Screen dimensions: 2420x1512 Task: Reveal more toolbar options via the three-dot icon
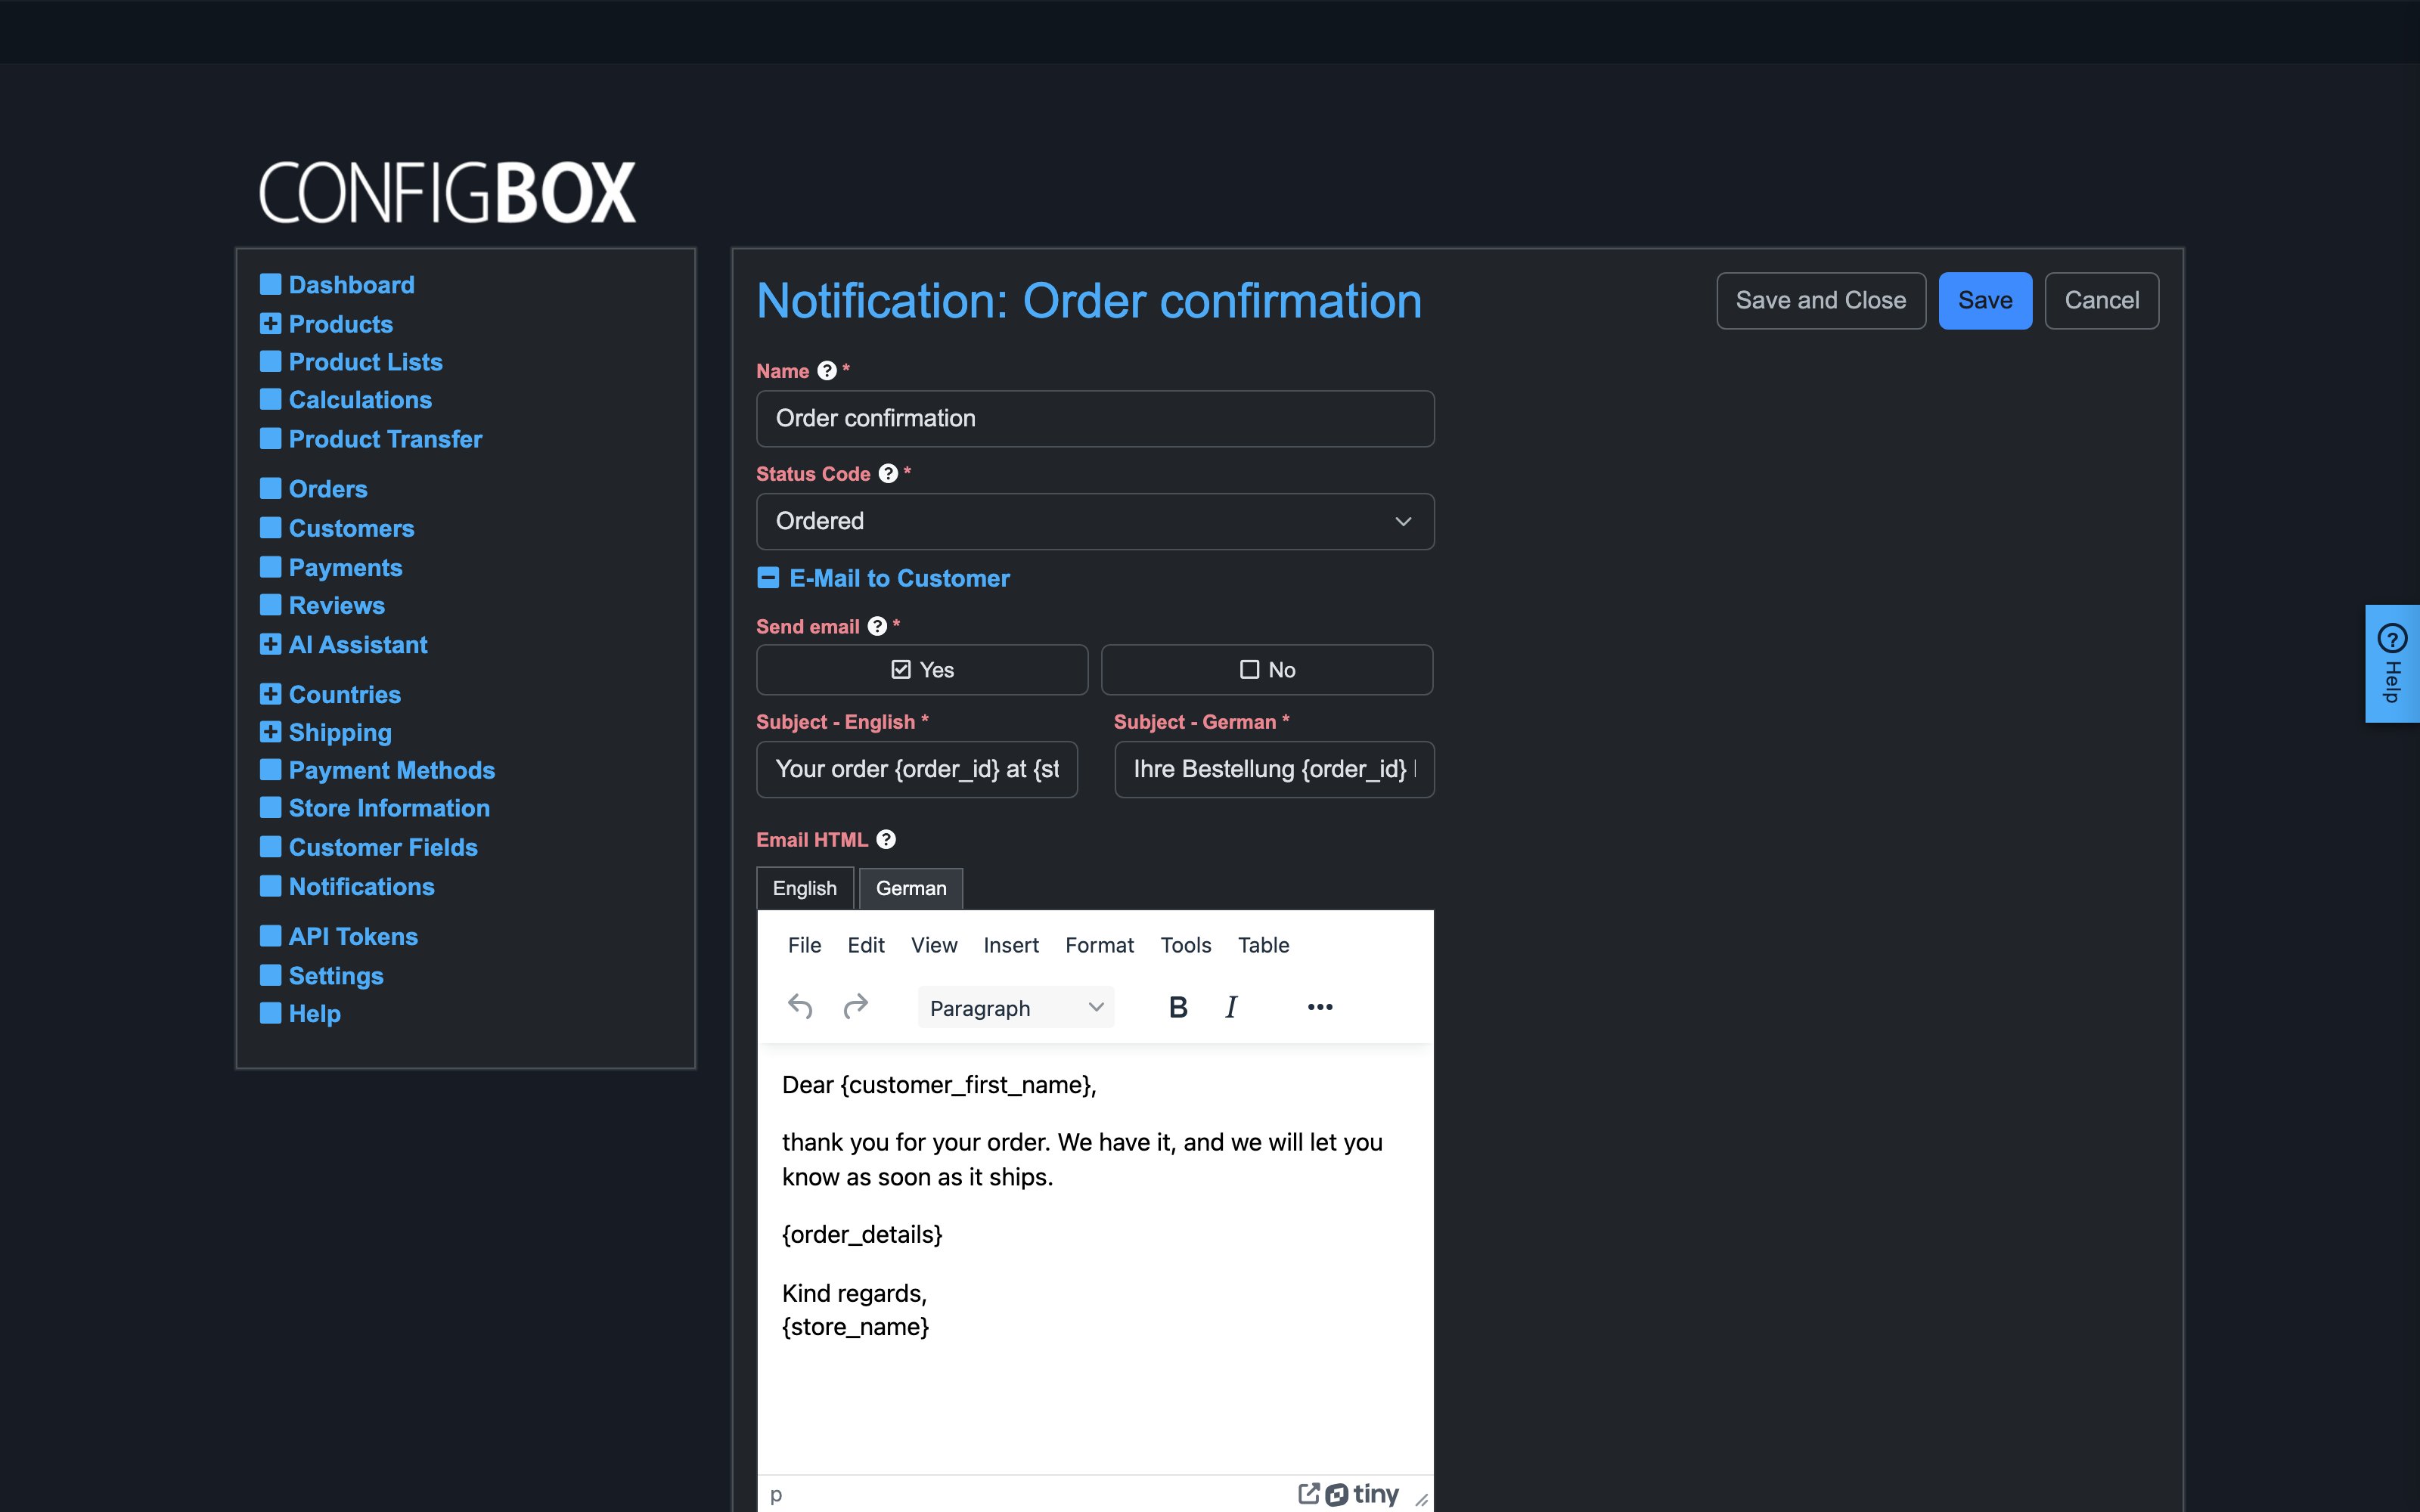pyautogui.click(x=1320, y=1007)
